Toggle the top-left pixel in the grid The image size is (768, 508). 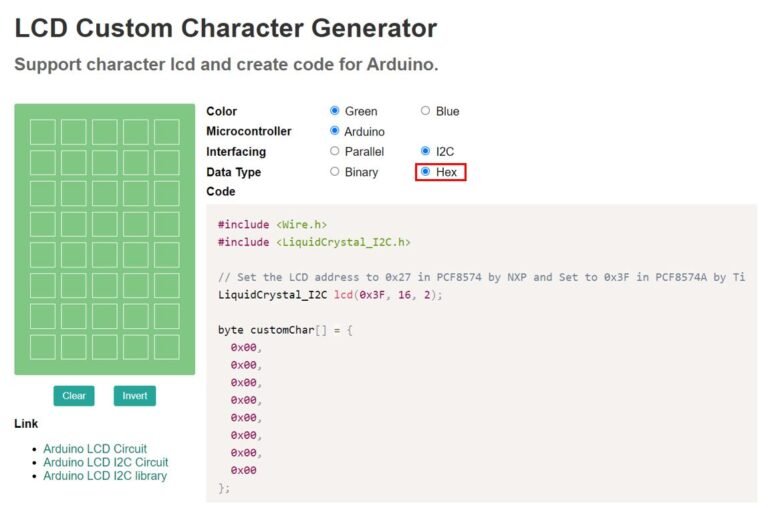coord(43,132)
